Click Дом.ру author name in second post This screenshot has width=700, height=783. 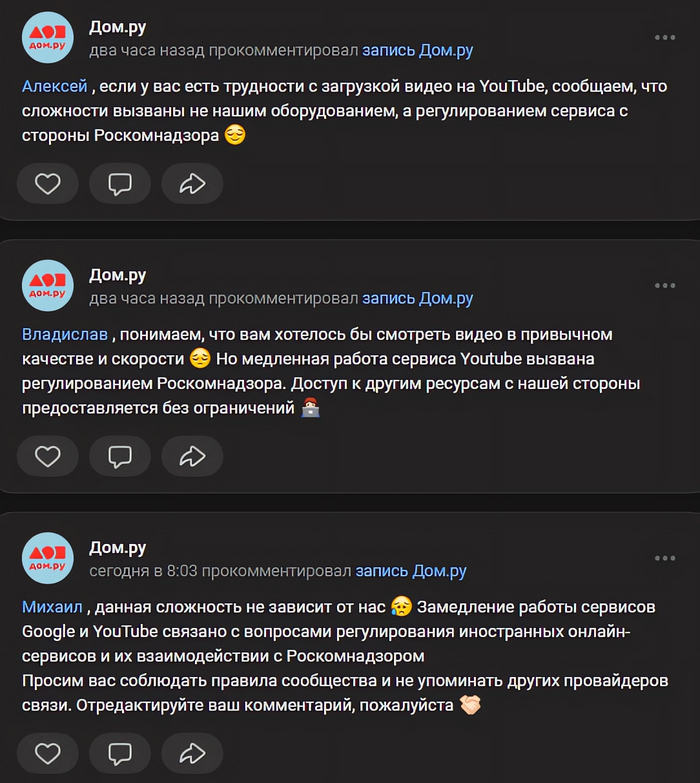coord(118,275)
